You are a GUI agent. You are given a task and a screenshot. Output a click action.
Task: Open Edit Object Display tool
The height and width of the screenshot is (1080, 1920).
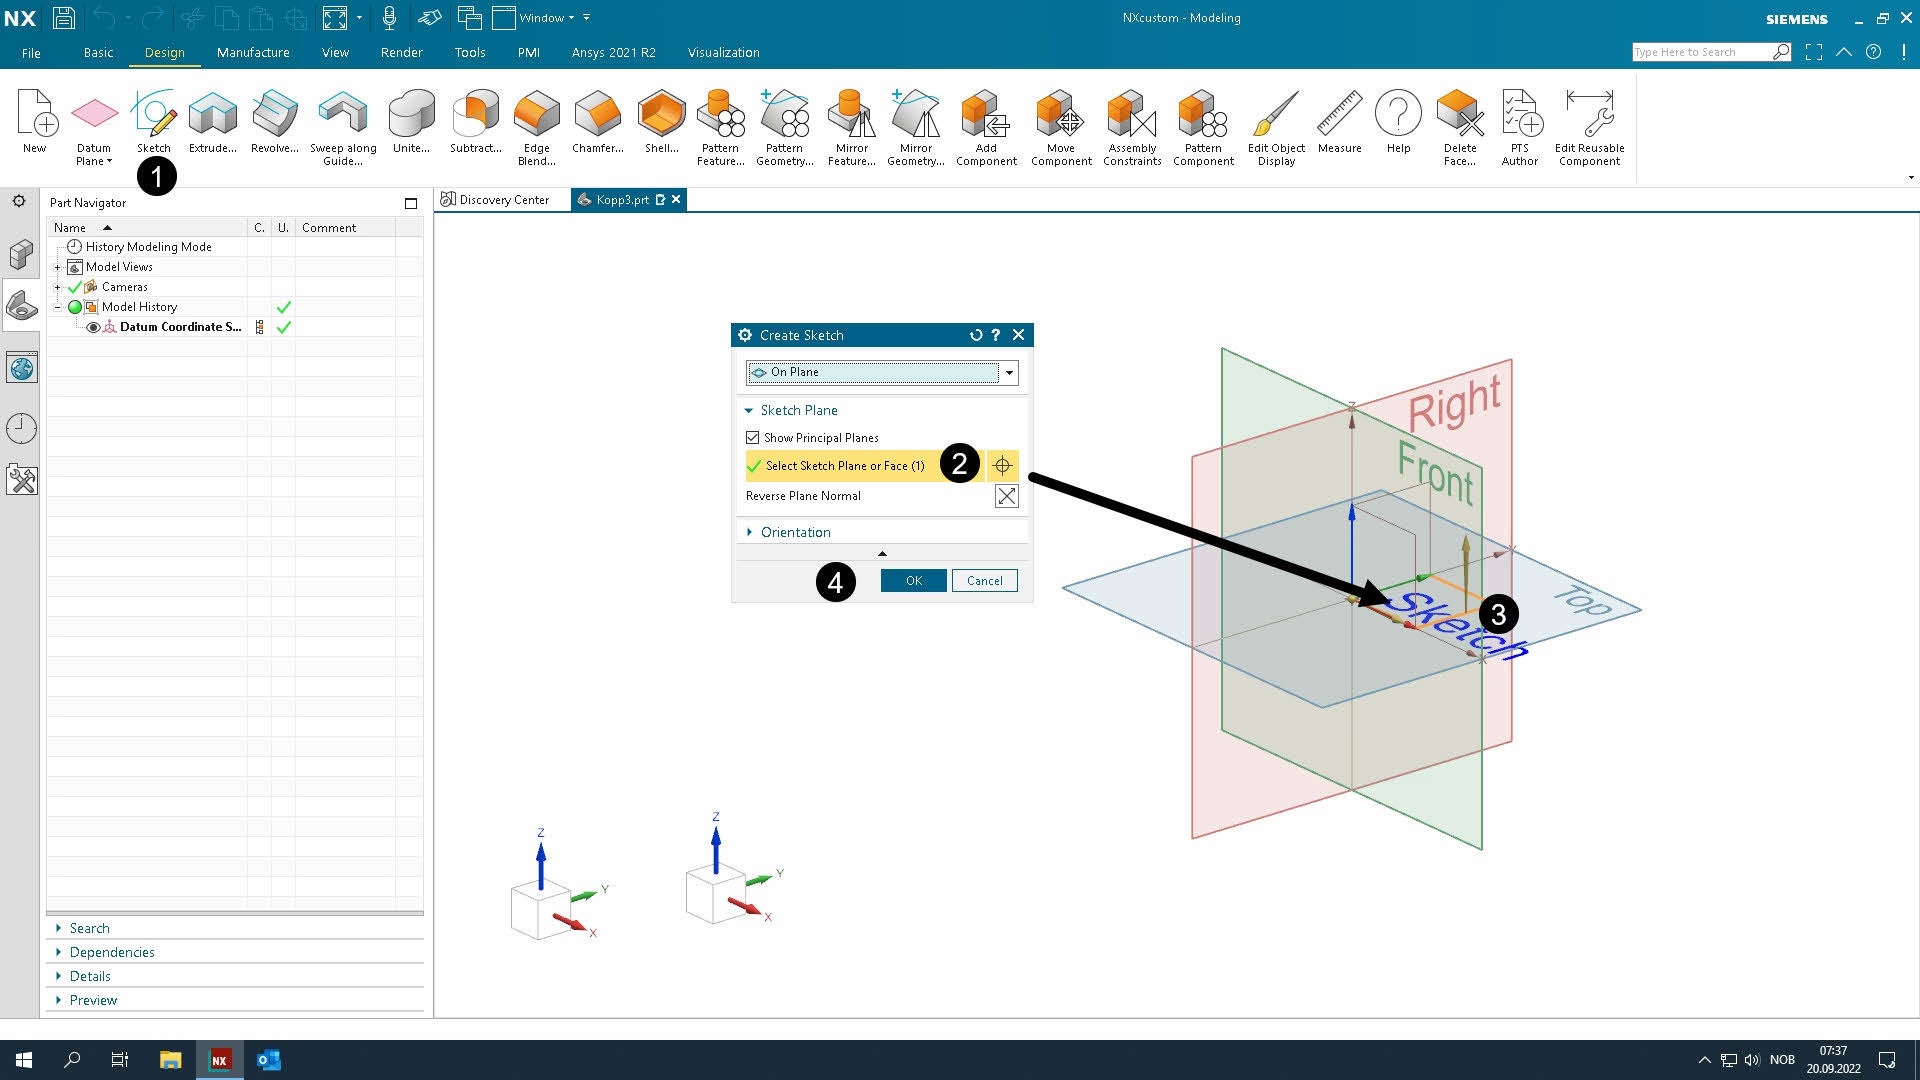1276,115
